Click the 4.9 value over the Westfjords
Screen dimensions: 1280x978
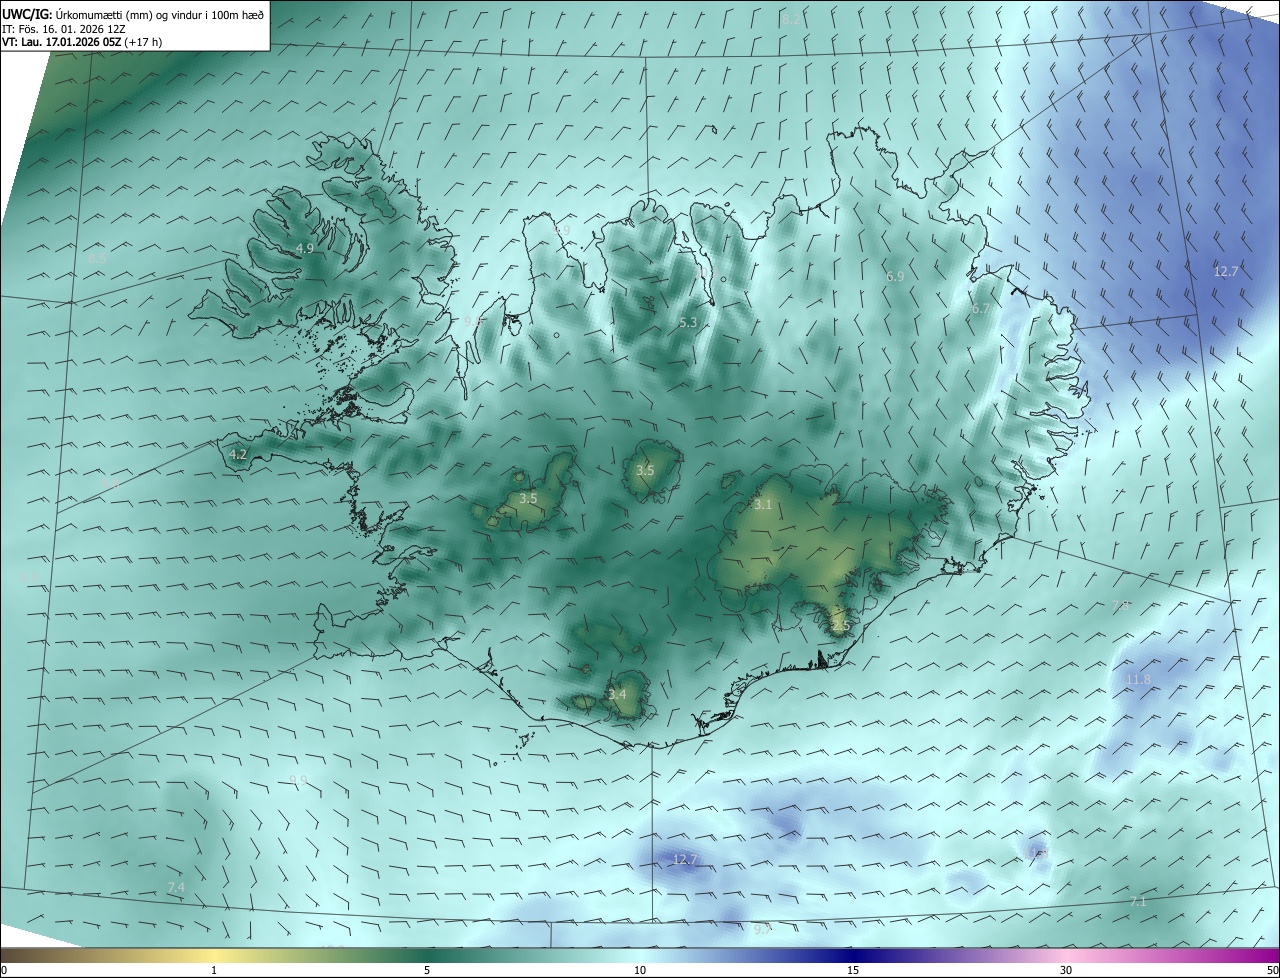(305, 248)
